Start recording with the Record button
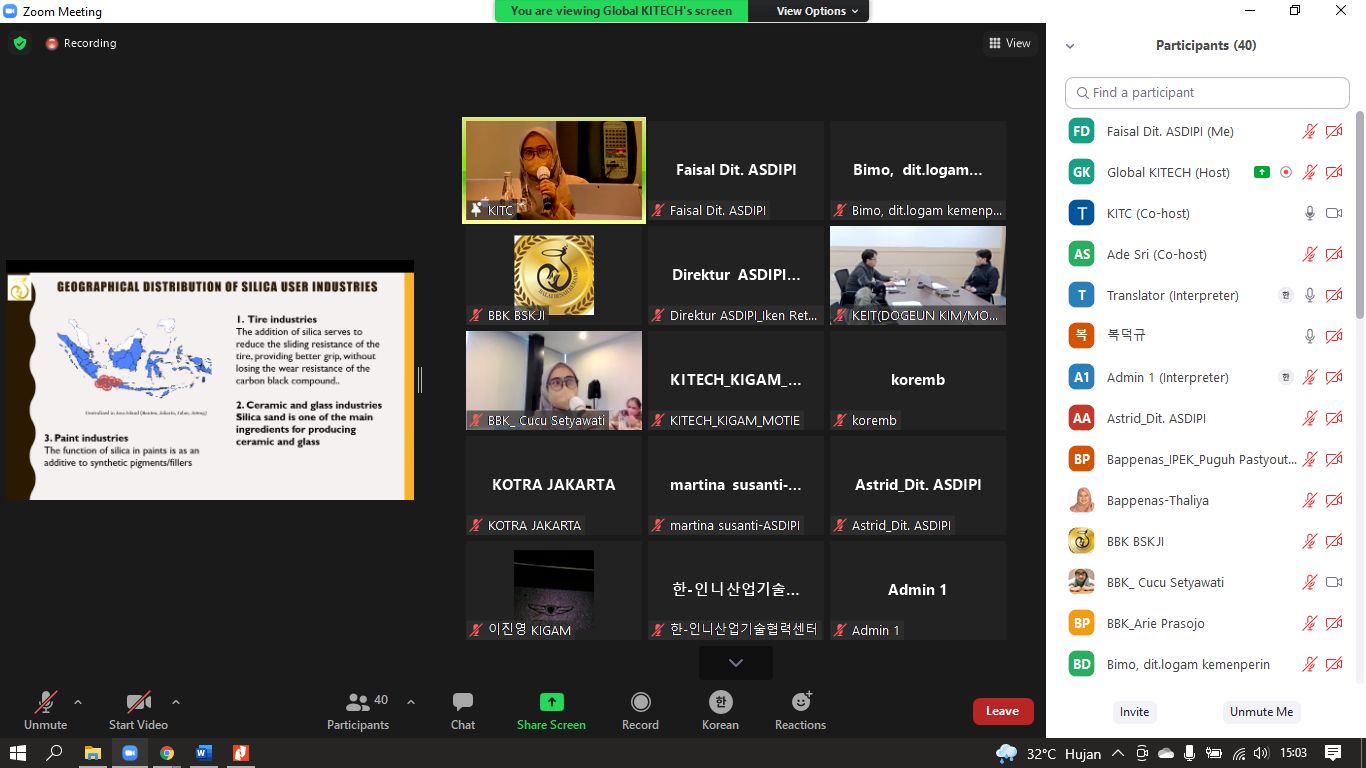1366x768 pixels. (640, 711)
